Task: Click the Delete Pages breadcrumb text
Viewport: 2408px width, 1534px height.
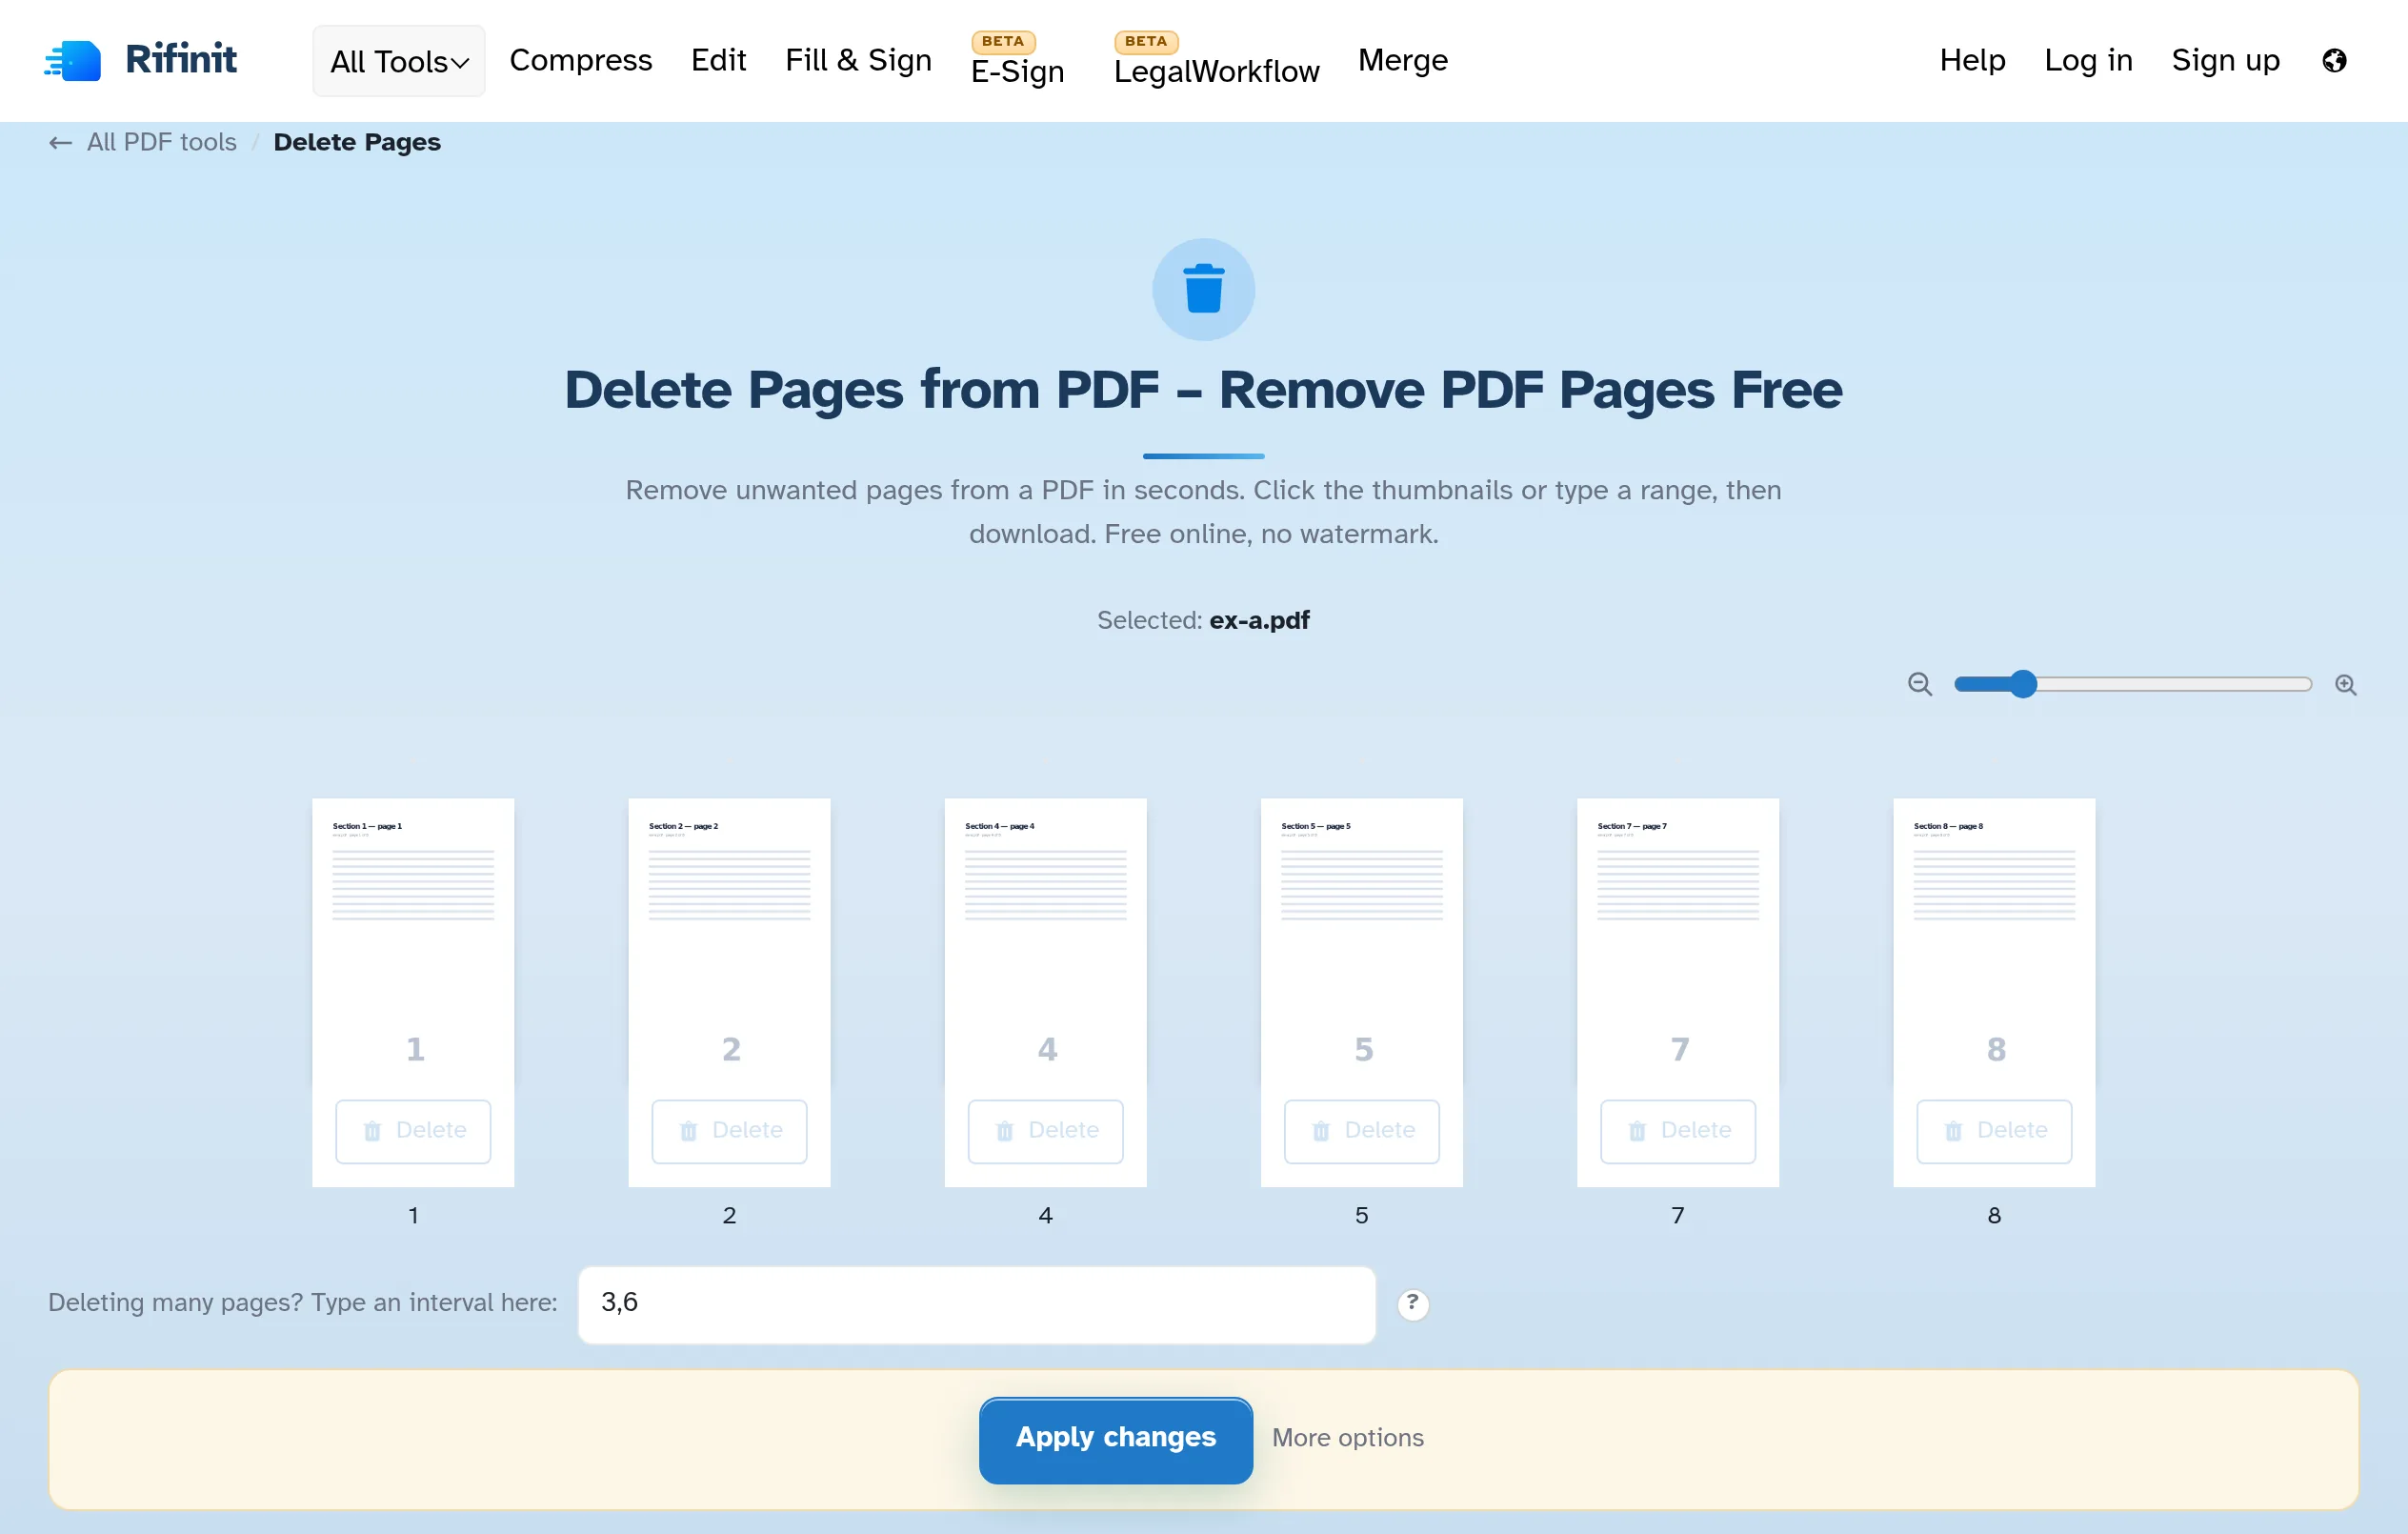Action: tap(357, 142)
